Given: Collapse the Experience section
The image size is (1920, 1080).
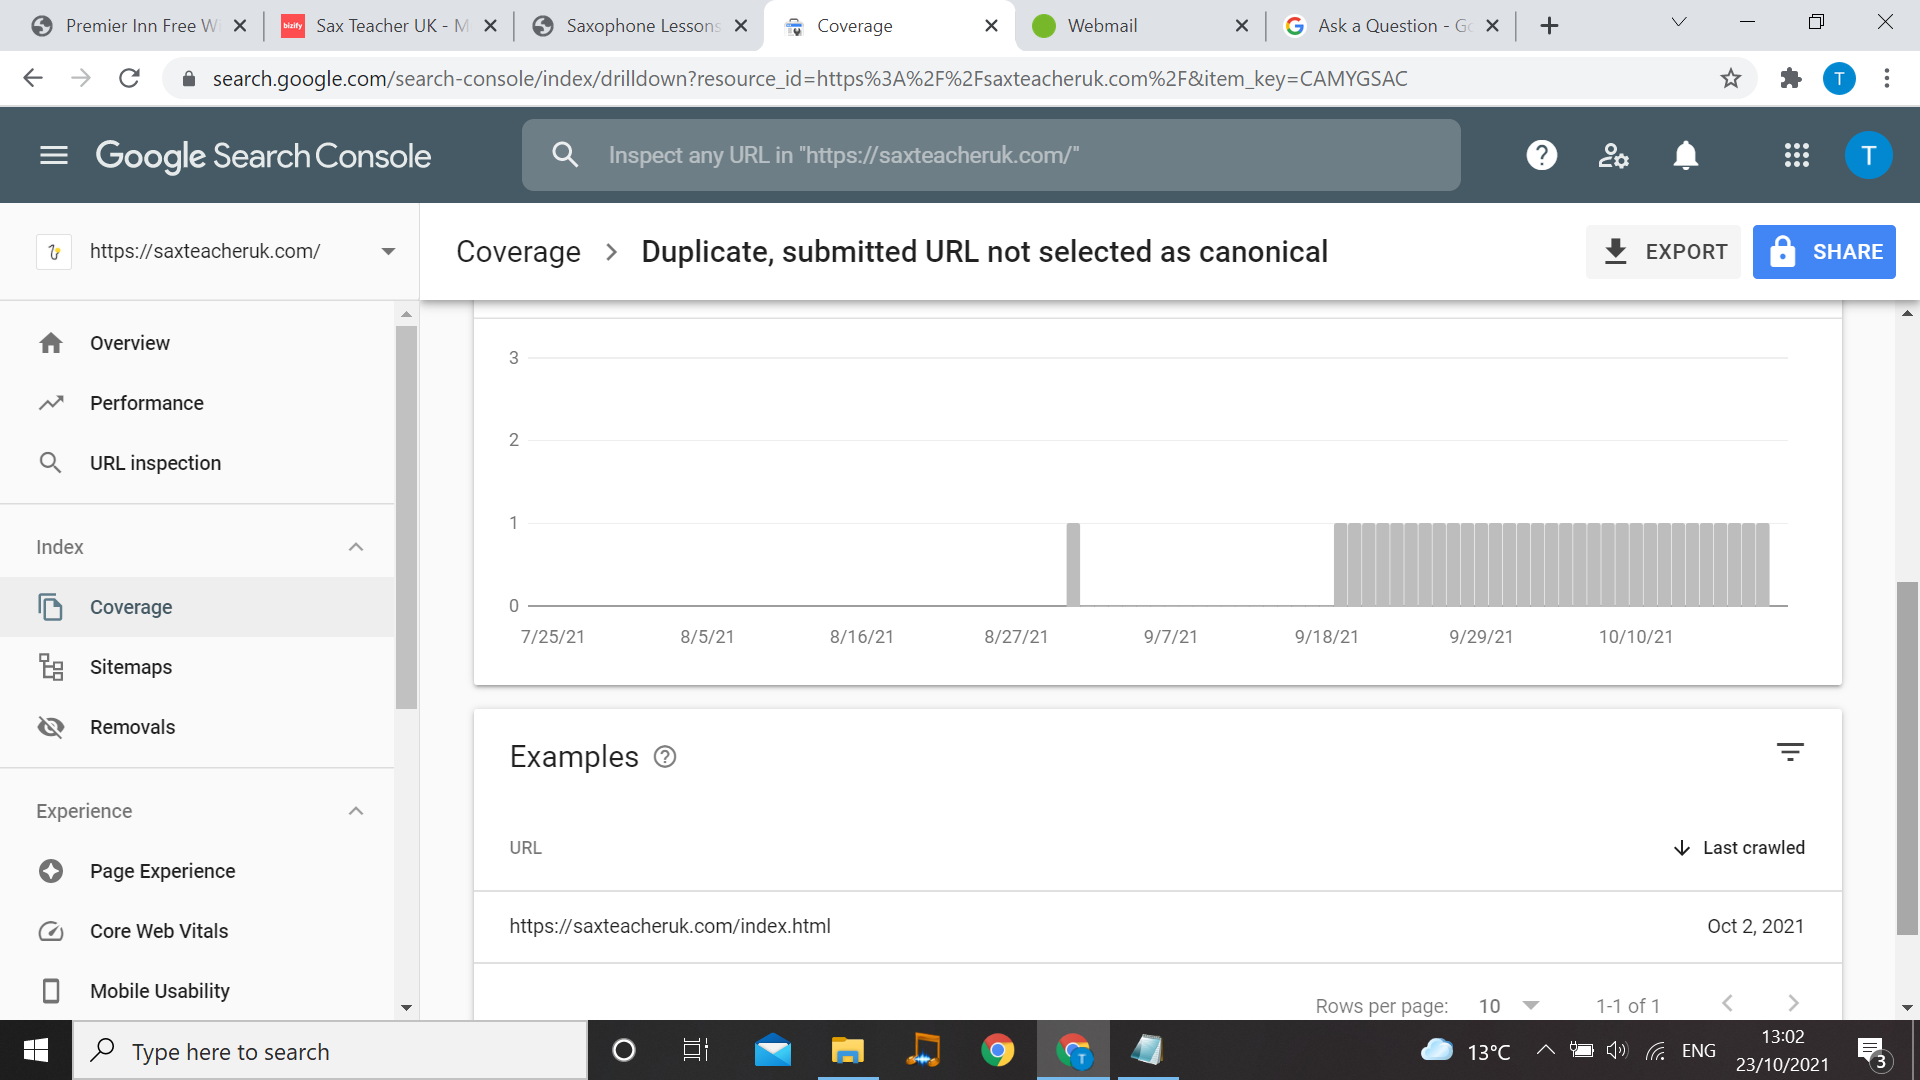Looking at the screenshot, I should click(x=356, y=811).
